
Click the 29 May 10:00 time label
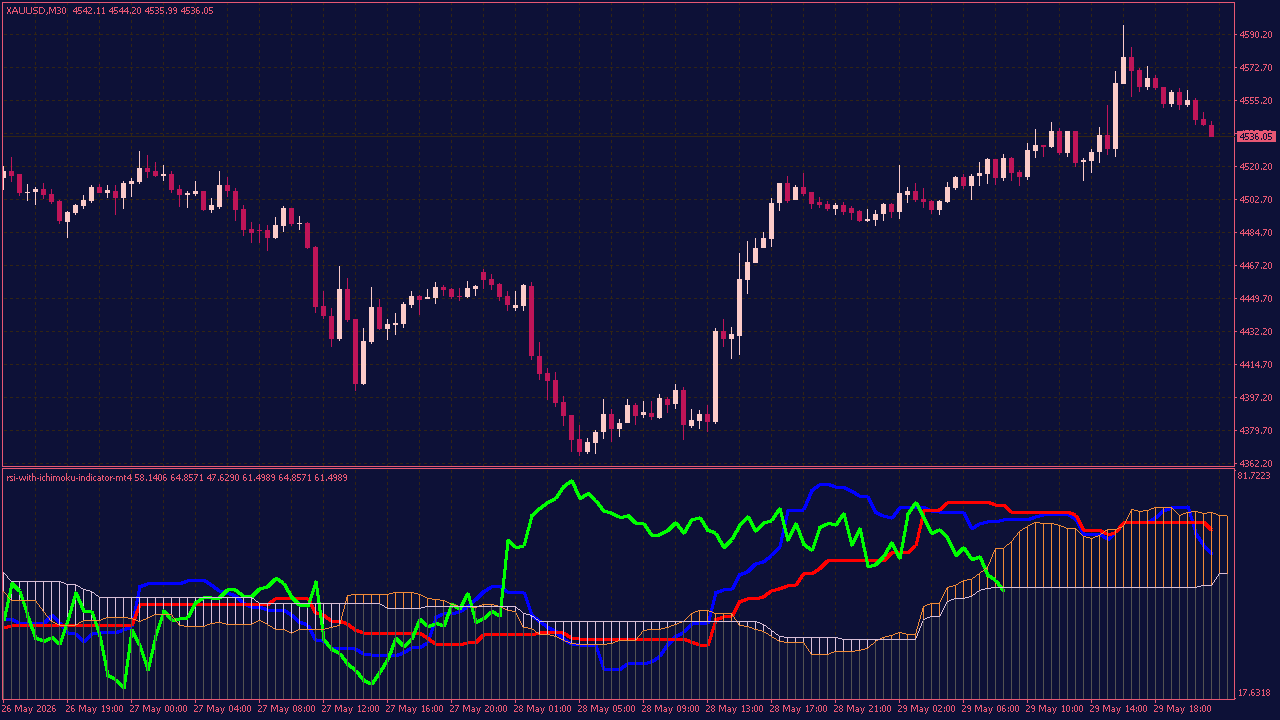[x=1056, y=709]
